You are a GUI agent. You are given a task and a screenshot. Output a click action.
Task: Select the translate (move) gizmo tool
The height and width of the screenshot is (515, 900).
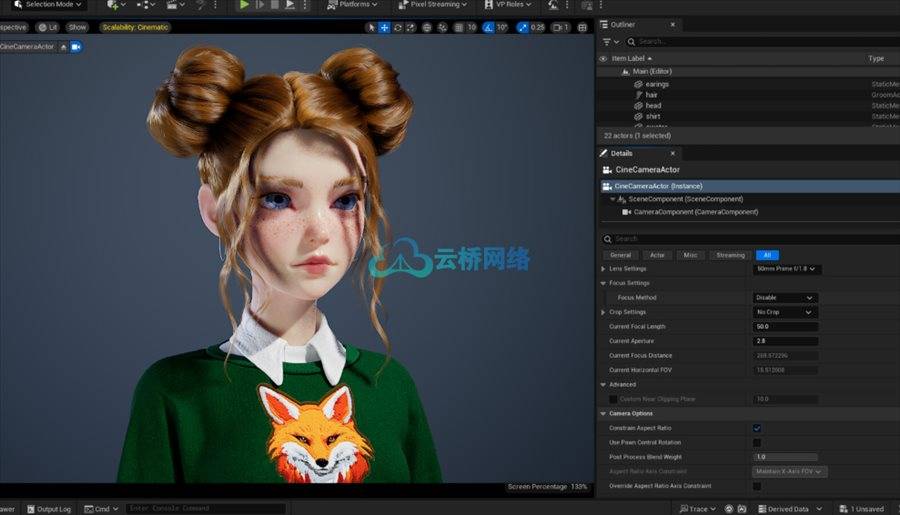pyautogui.click(x=385, y=28)
